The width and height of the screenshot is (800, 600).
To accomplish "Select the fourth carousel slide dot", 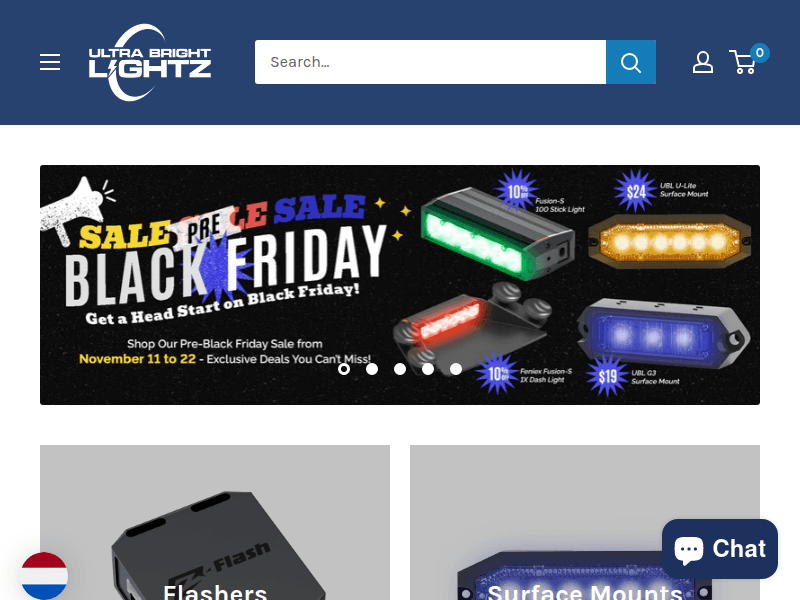I will [x=428, y=369].
